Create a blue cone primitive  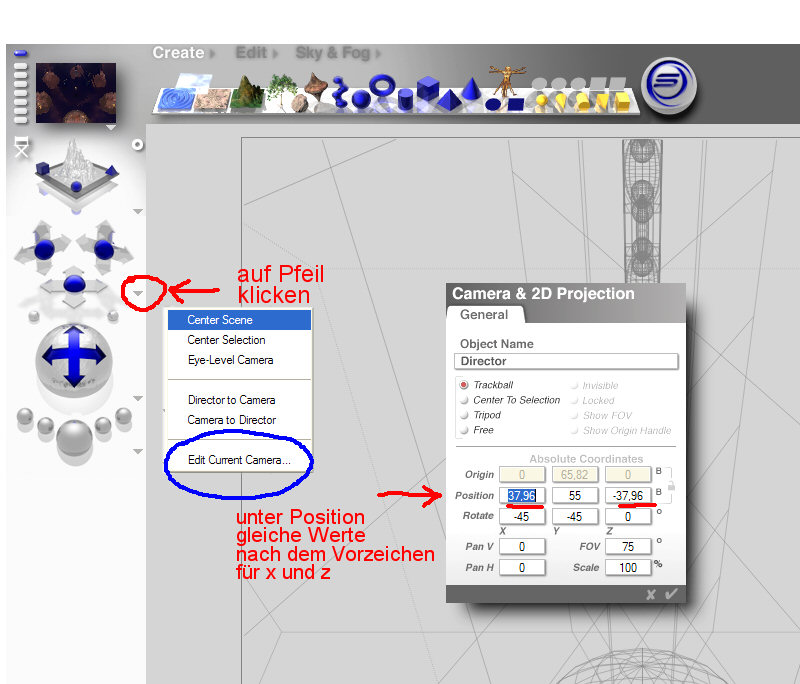472,88
